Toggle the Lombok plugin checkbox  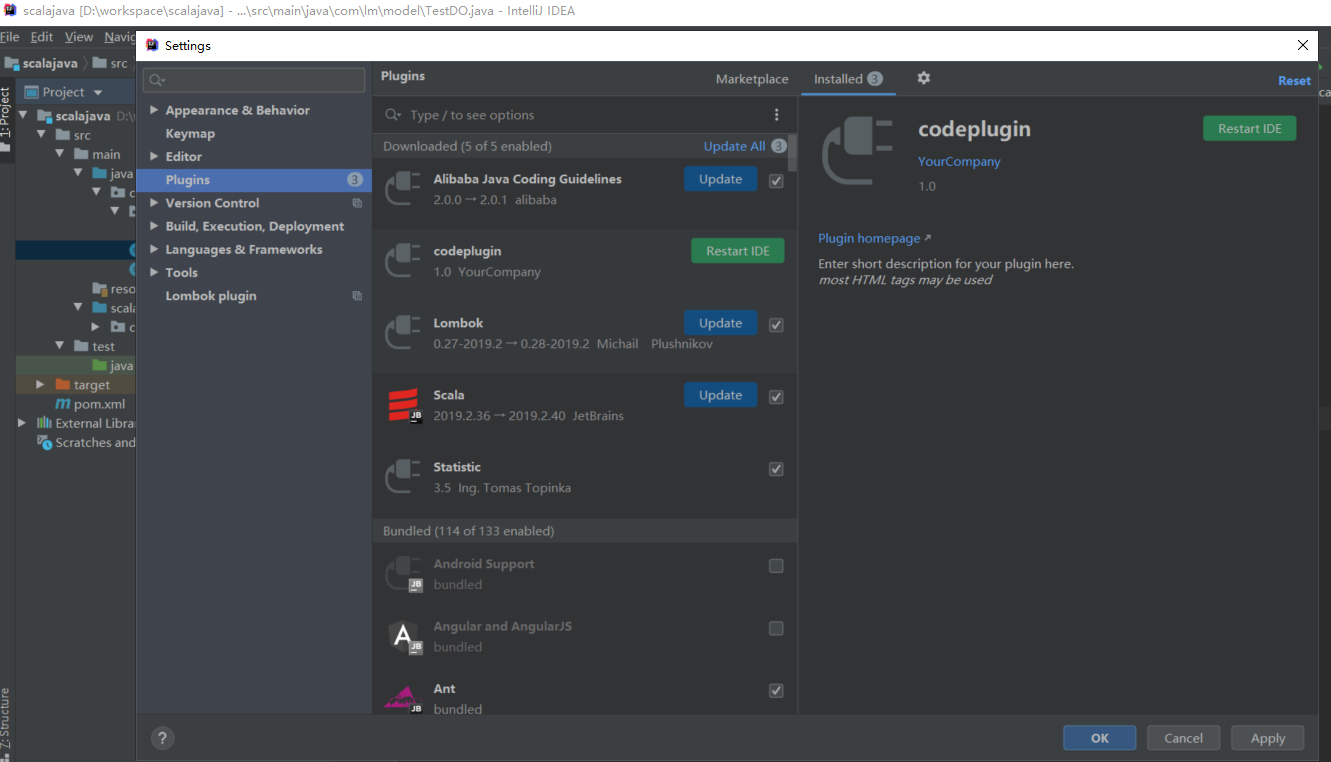click(776, 325)
